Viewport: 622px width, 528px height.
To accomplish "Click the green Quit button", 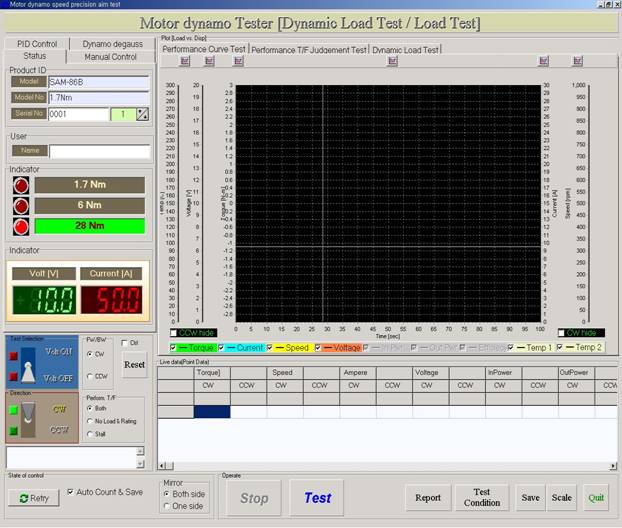I will tap(596, 497).
